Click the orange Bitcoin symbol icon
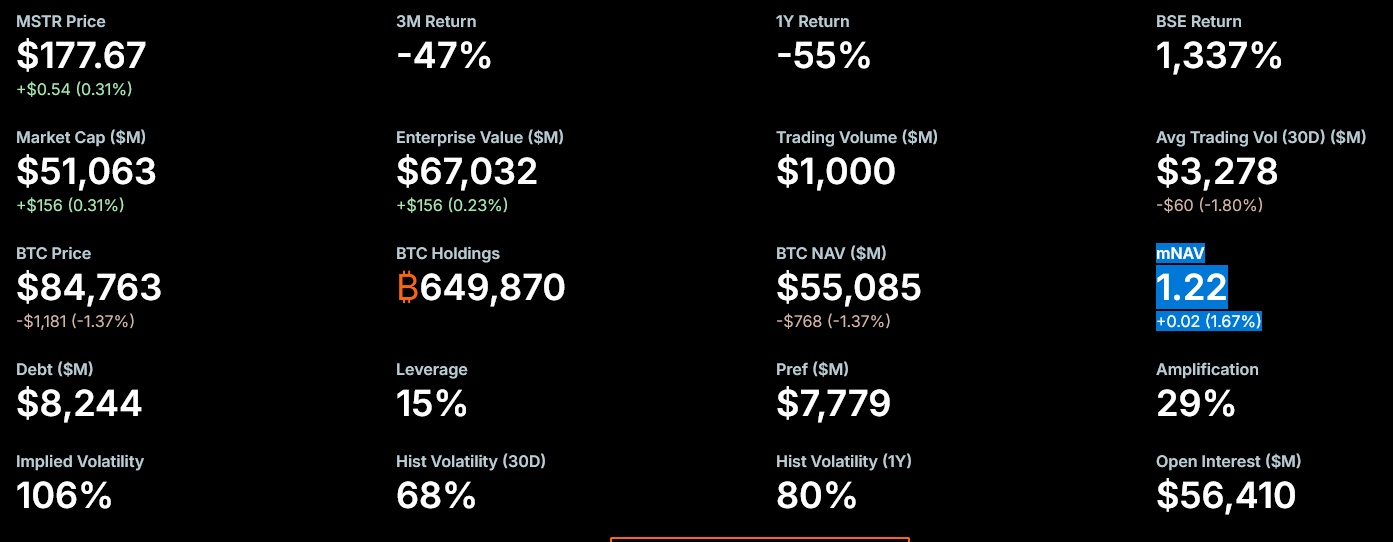The image size is (1393, 542). [407, 288]
